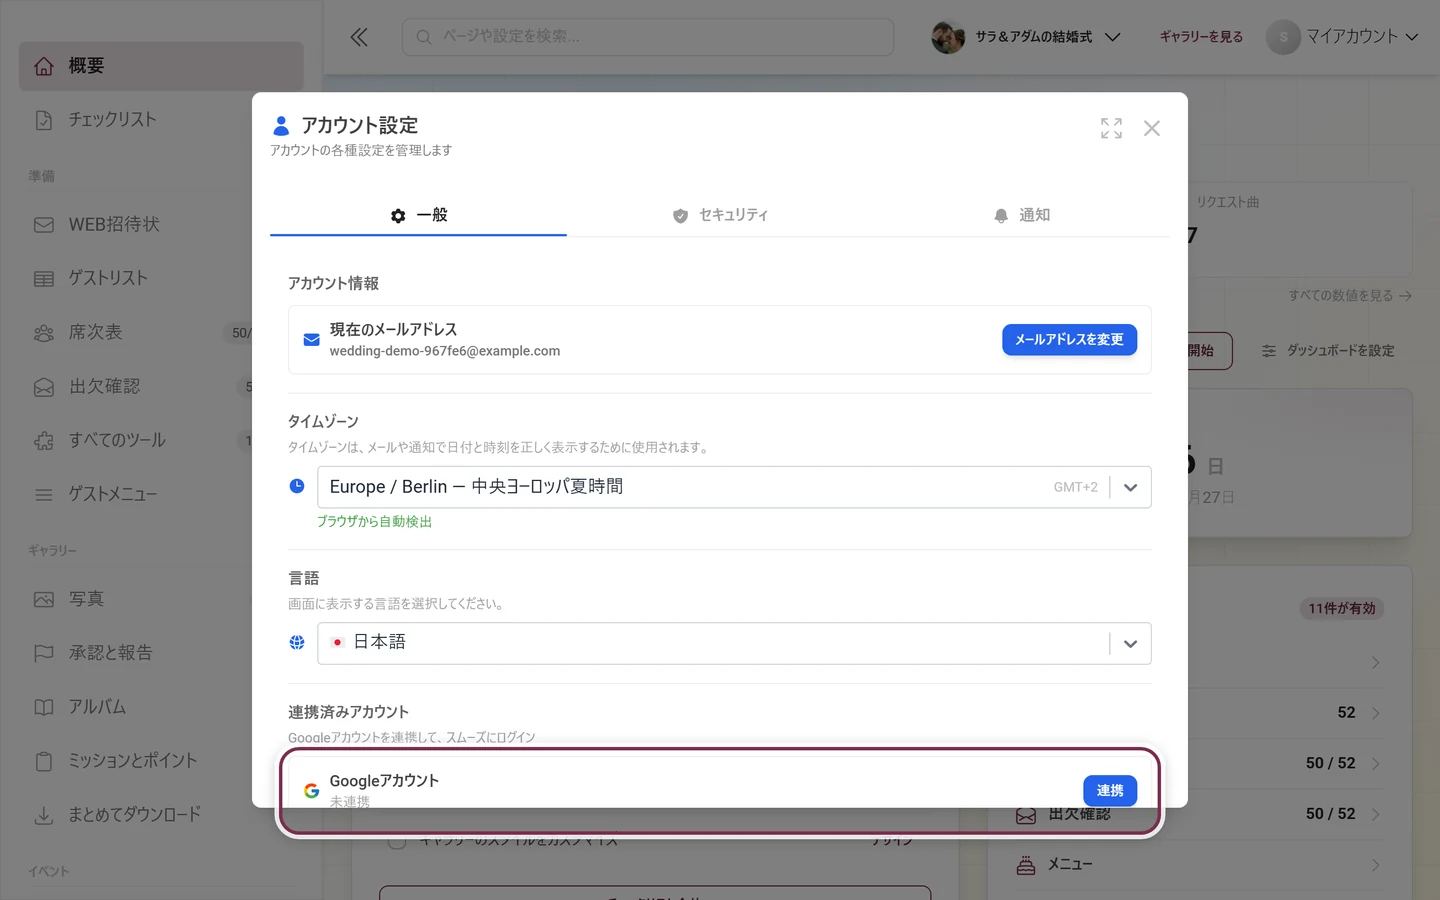This screenshot has width=1440, height=900.
Task: Click the cake icon beside メニュー
Action: 1026,865
